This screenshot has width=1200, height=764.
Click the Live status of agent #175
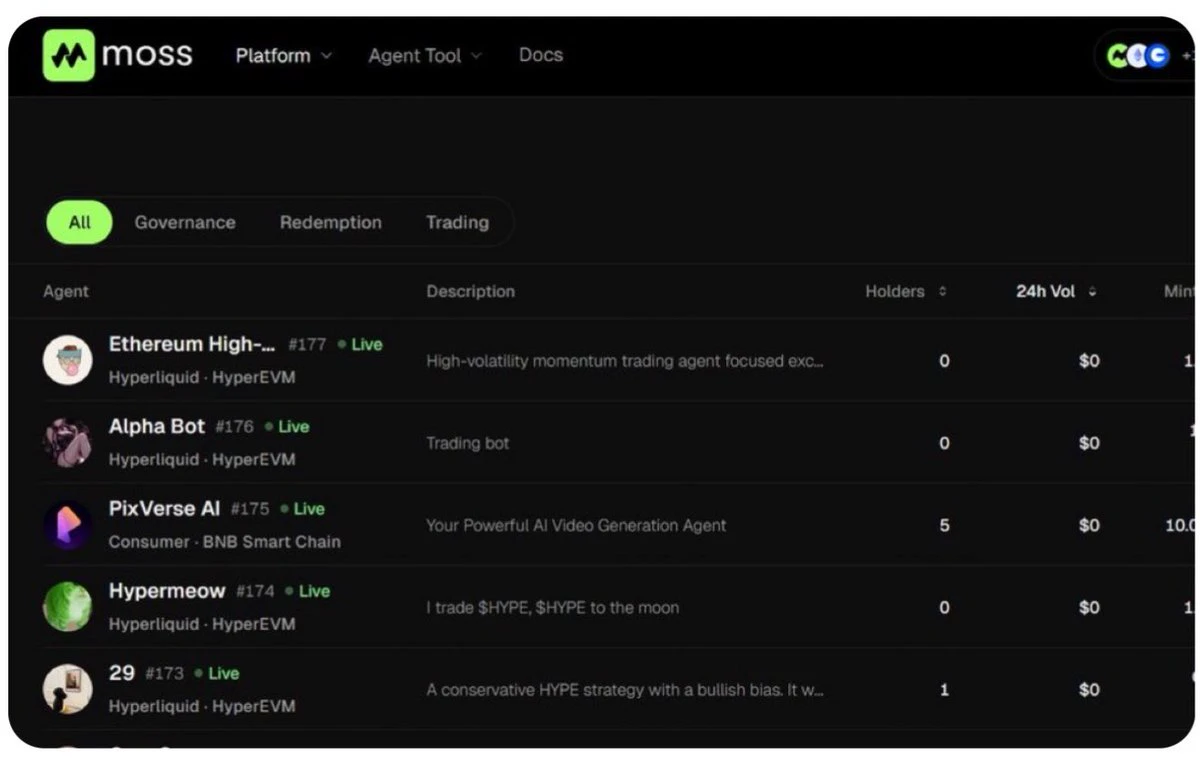pyautogui.click(x=303, y=508)
